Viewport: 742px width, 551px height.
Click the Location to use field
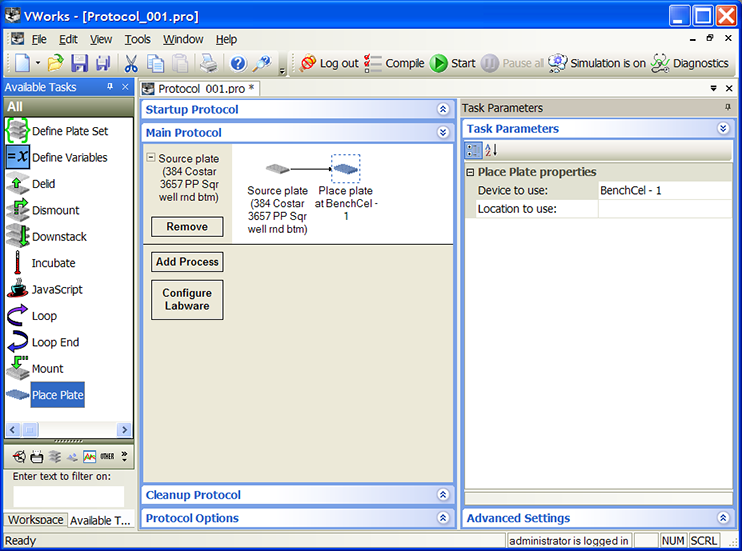[x=663, y=209]
